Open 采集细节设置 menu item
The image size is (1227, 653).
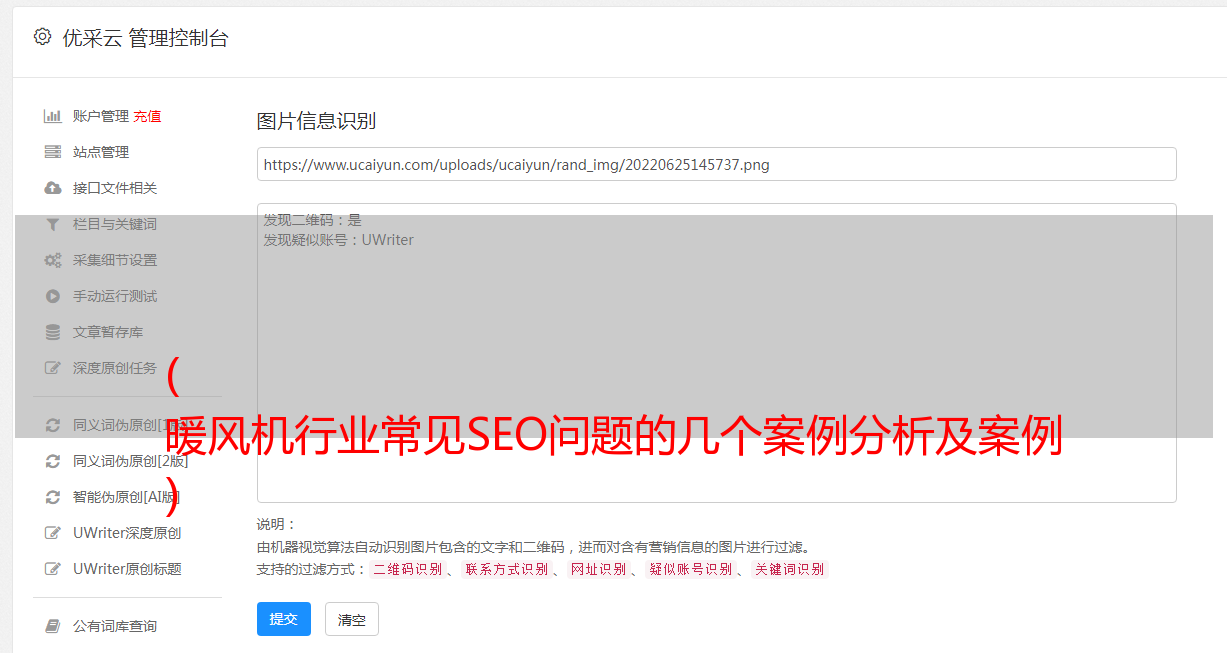click(x=115, y=260)
